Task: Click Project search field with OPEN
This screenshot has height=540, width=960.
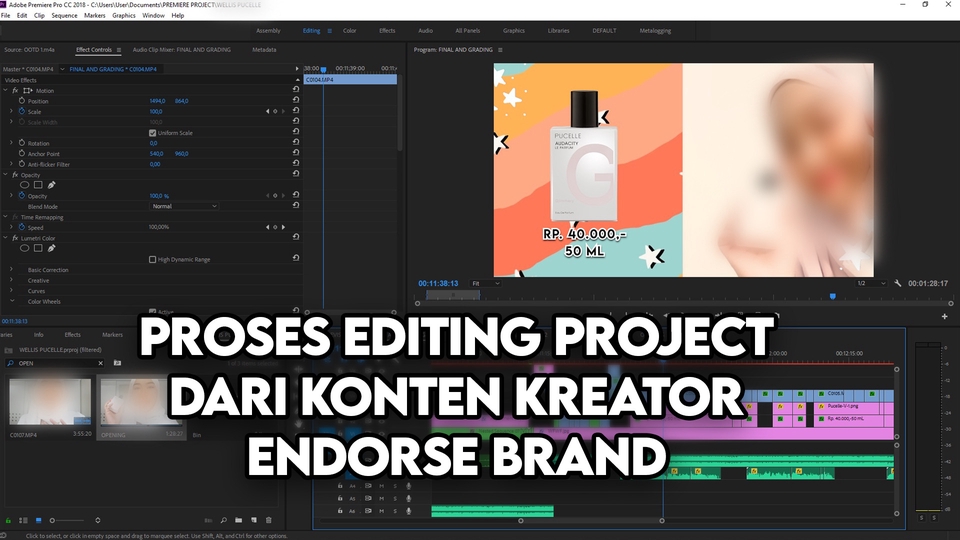Action: (x=55, y=363)
